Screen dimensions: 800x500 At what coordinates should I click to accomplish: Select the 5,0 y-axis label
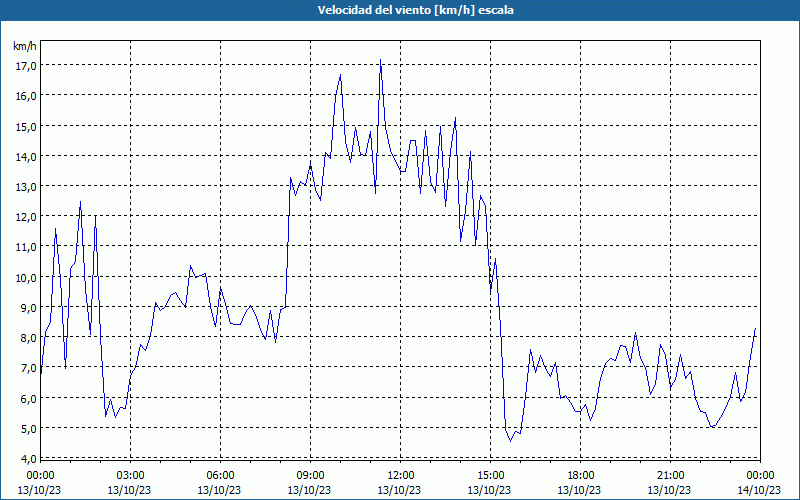(x=27, y=429)
